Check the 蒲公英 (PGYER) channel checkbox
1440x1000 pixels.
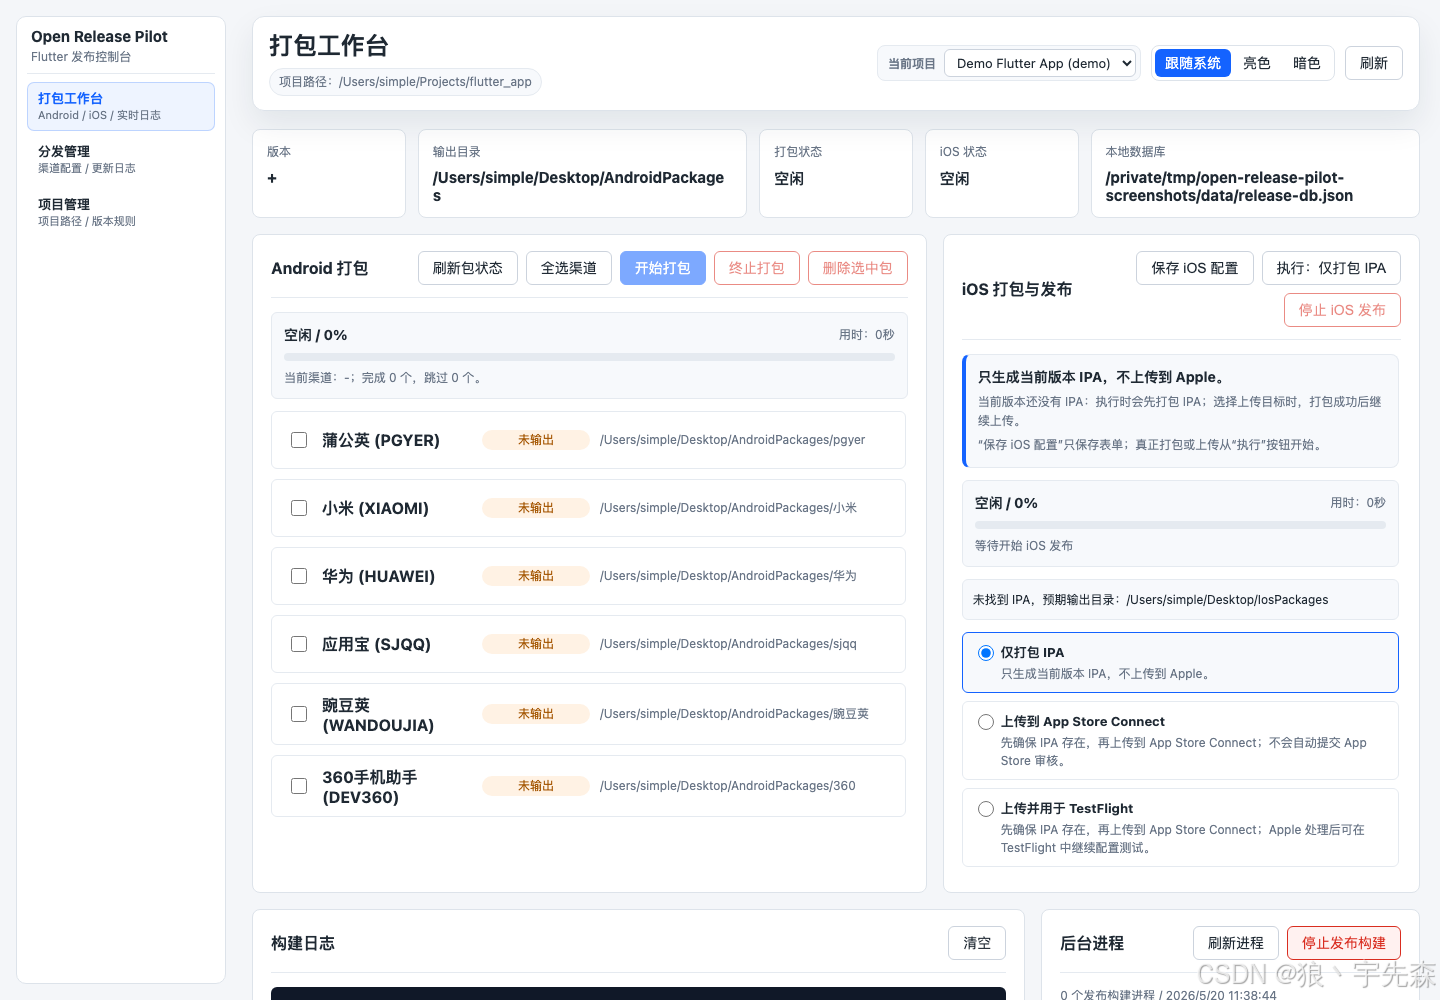pyautogui.click(x=299, y=440)
